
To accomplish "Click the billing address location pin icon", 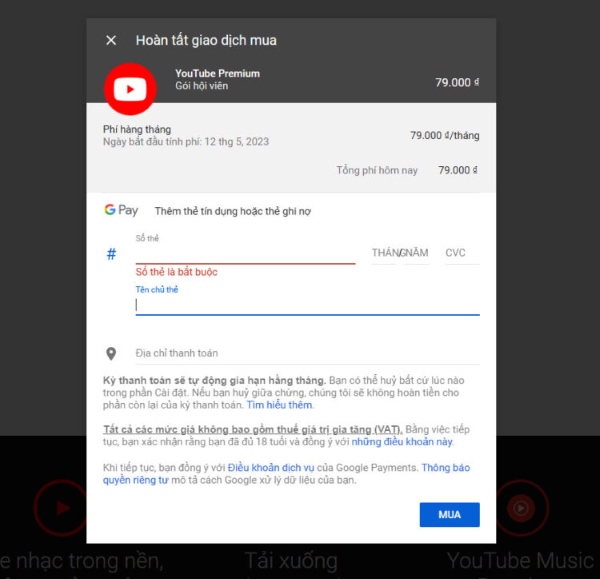I will point(111,354).
